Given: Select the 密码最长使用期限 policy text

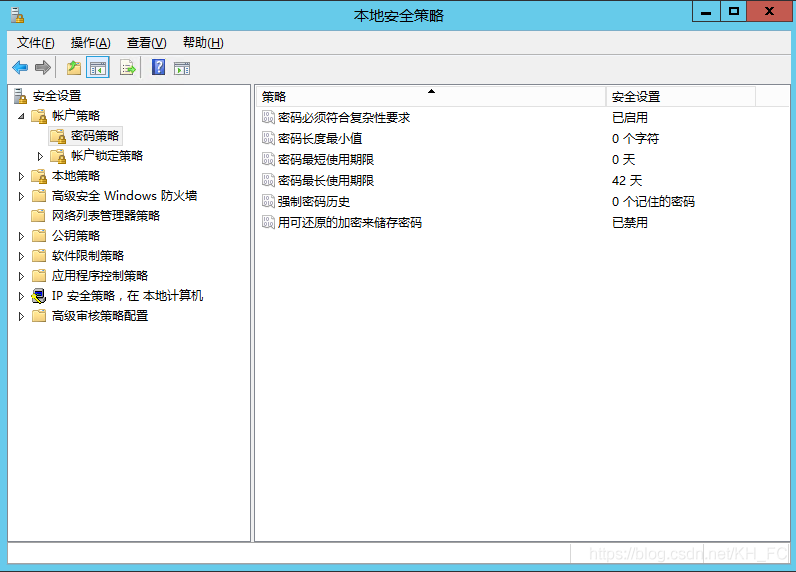Looking at the screenshot, I should click(326, 181).
